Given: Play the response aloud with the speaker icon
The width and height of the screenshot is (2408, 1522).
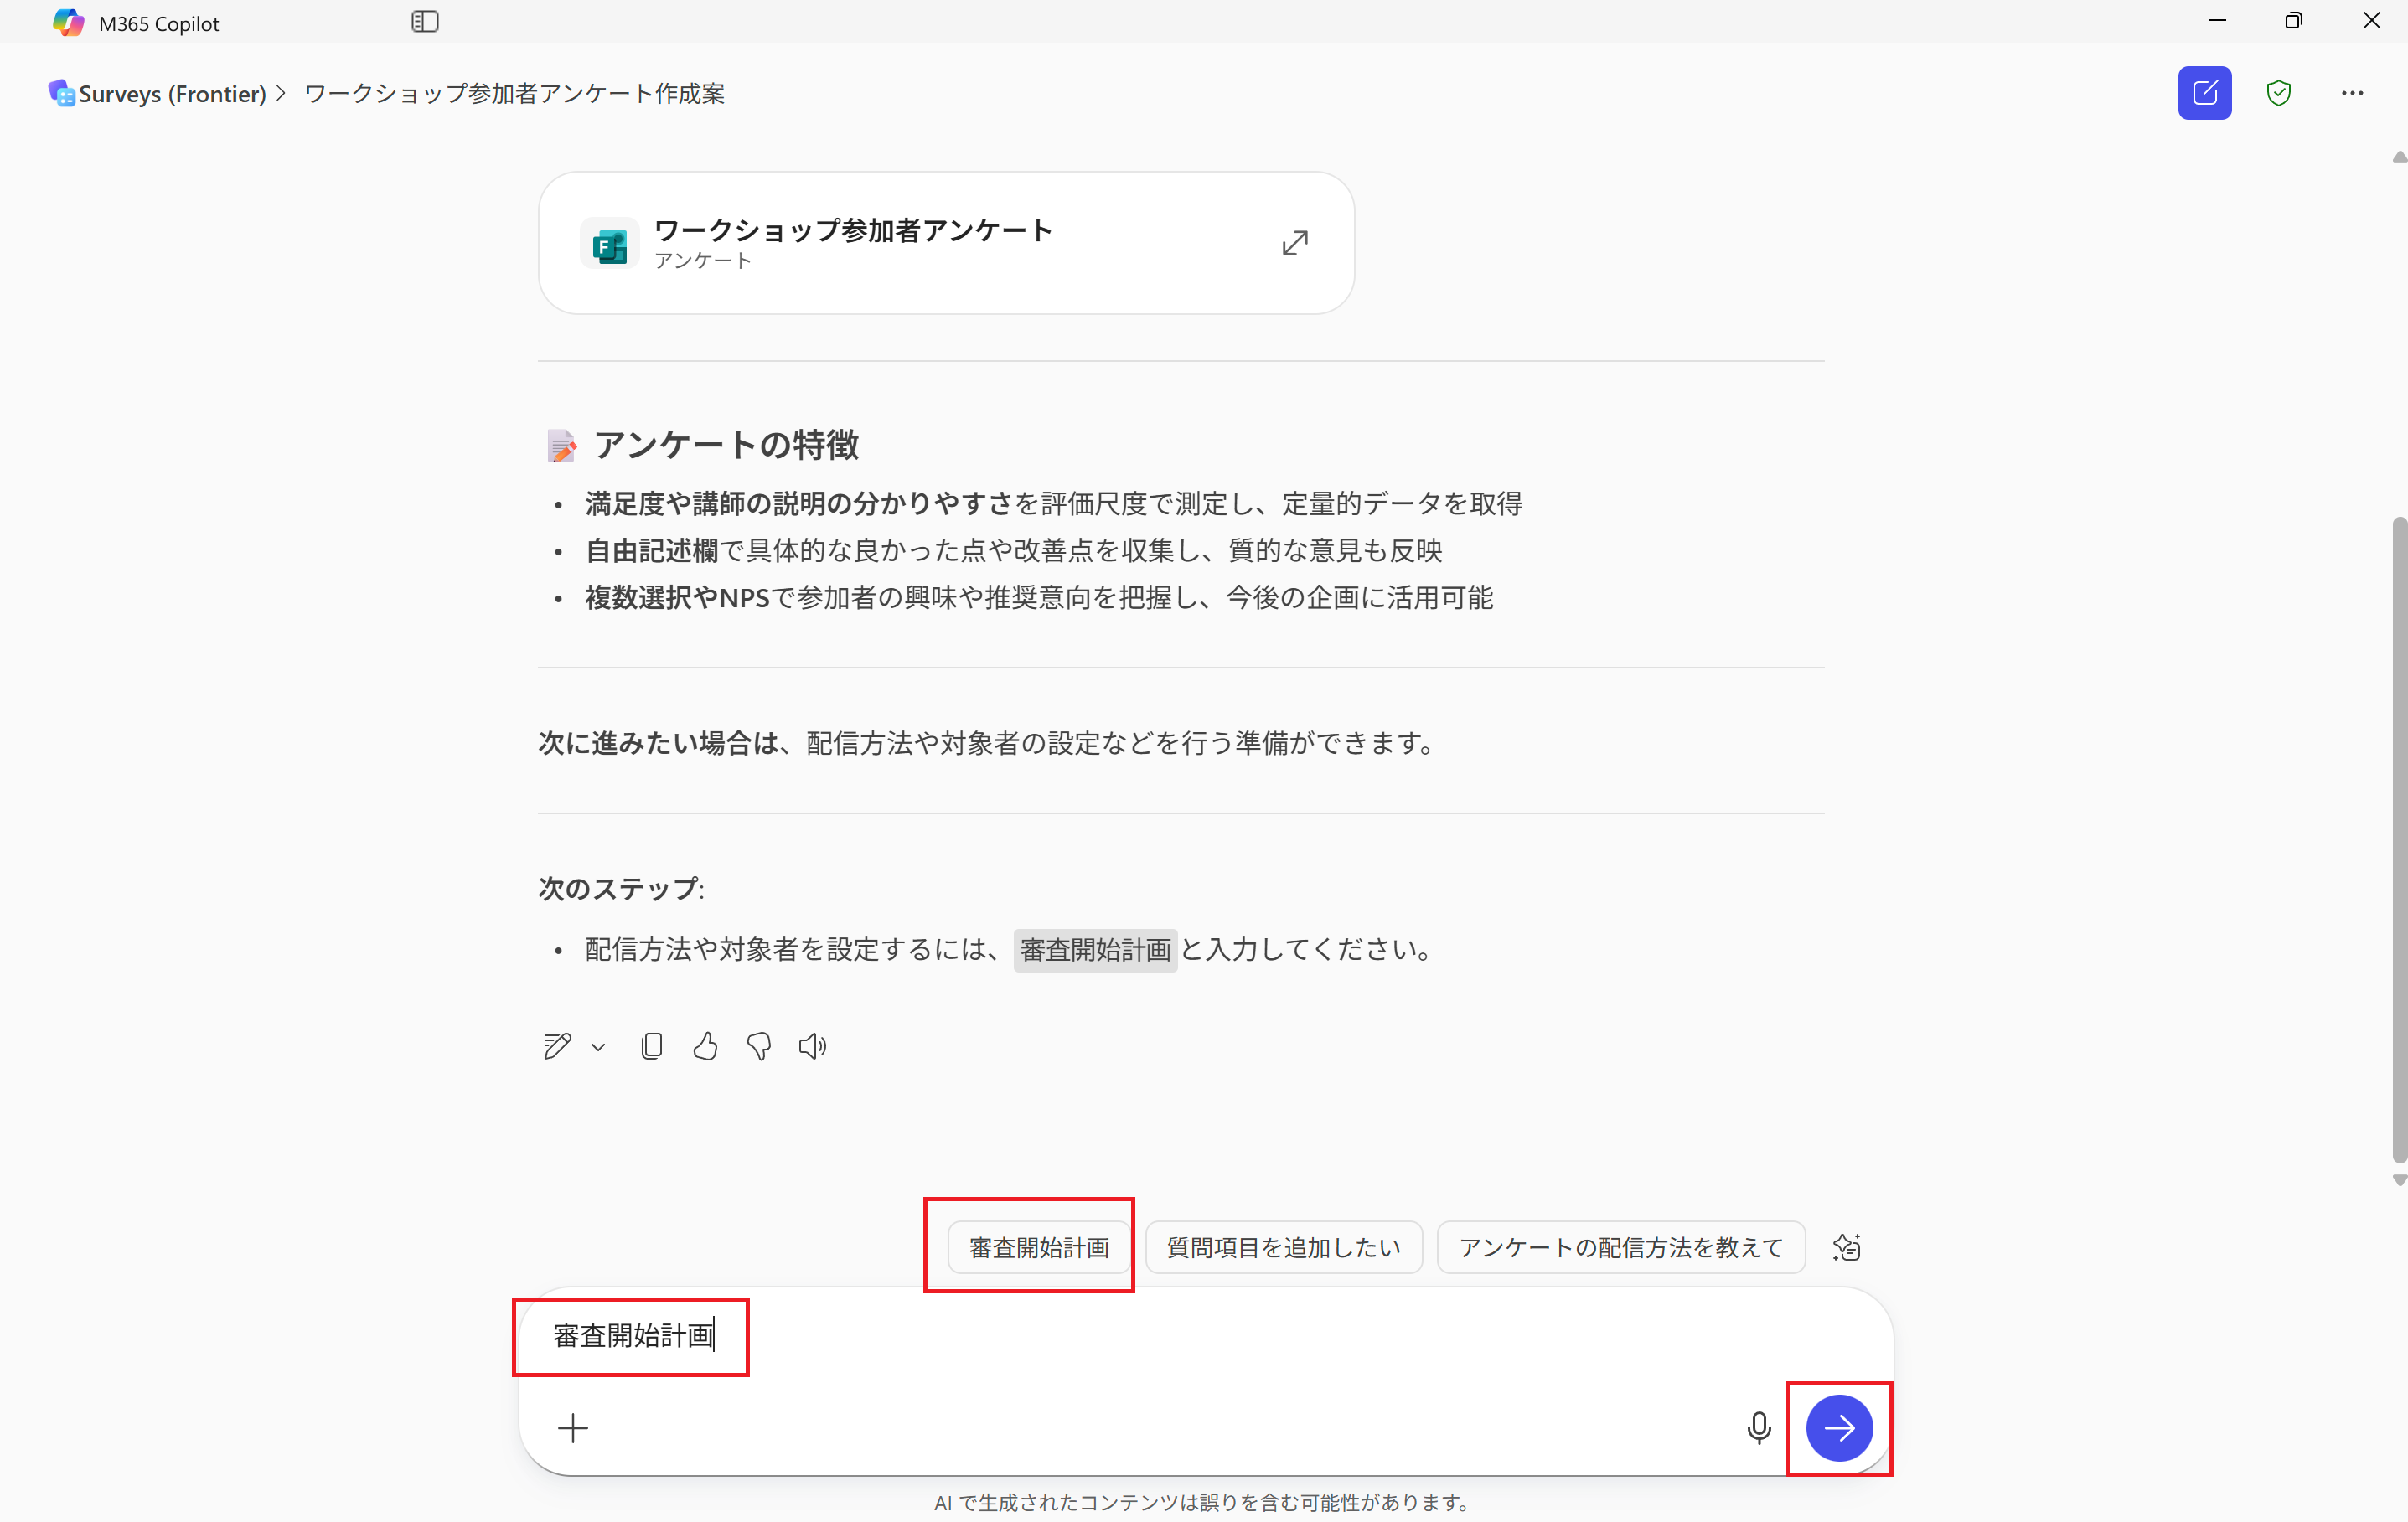Looking at the screenshot, I should tap(811, 1046).
